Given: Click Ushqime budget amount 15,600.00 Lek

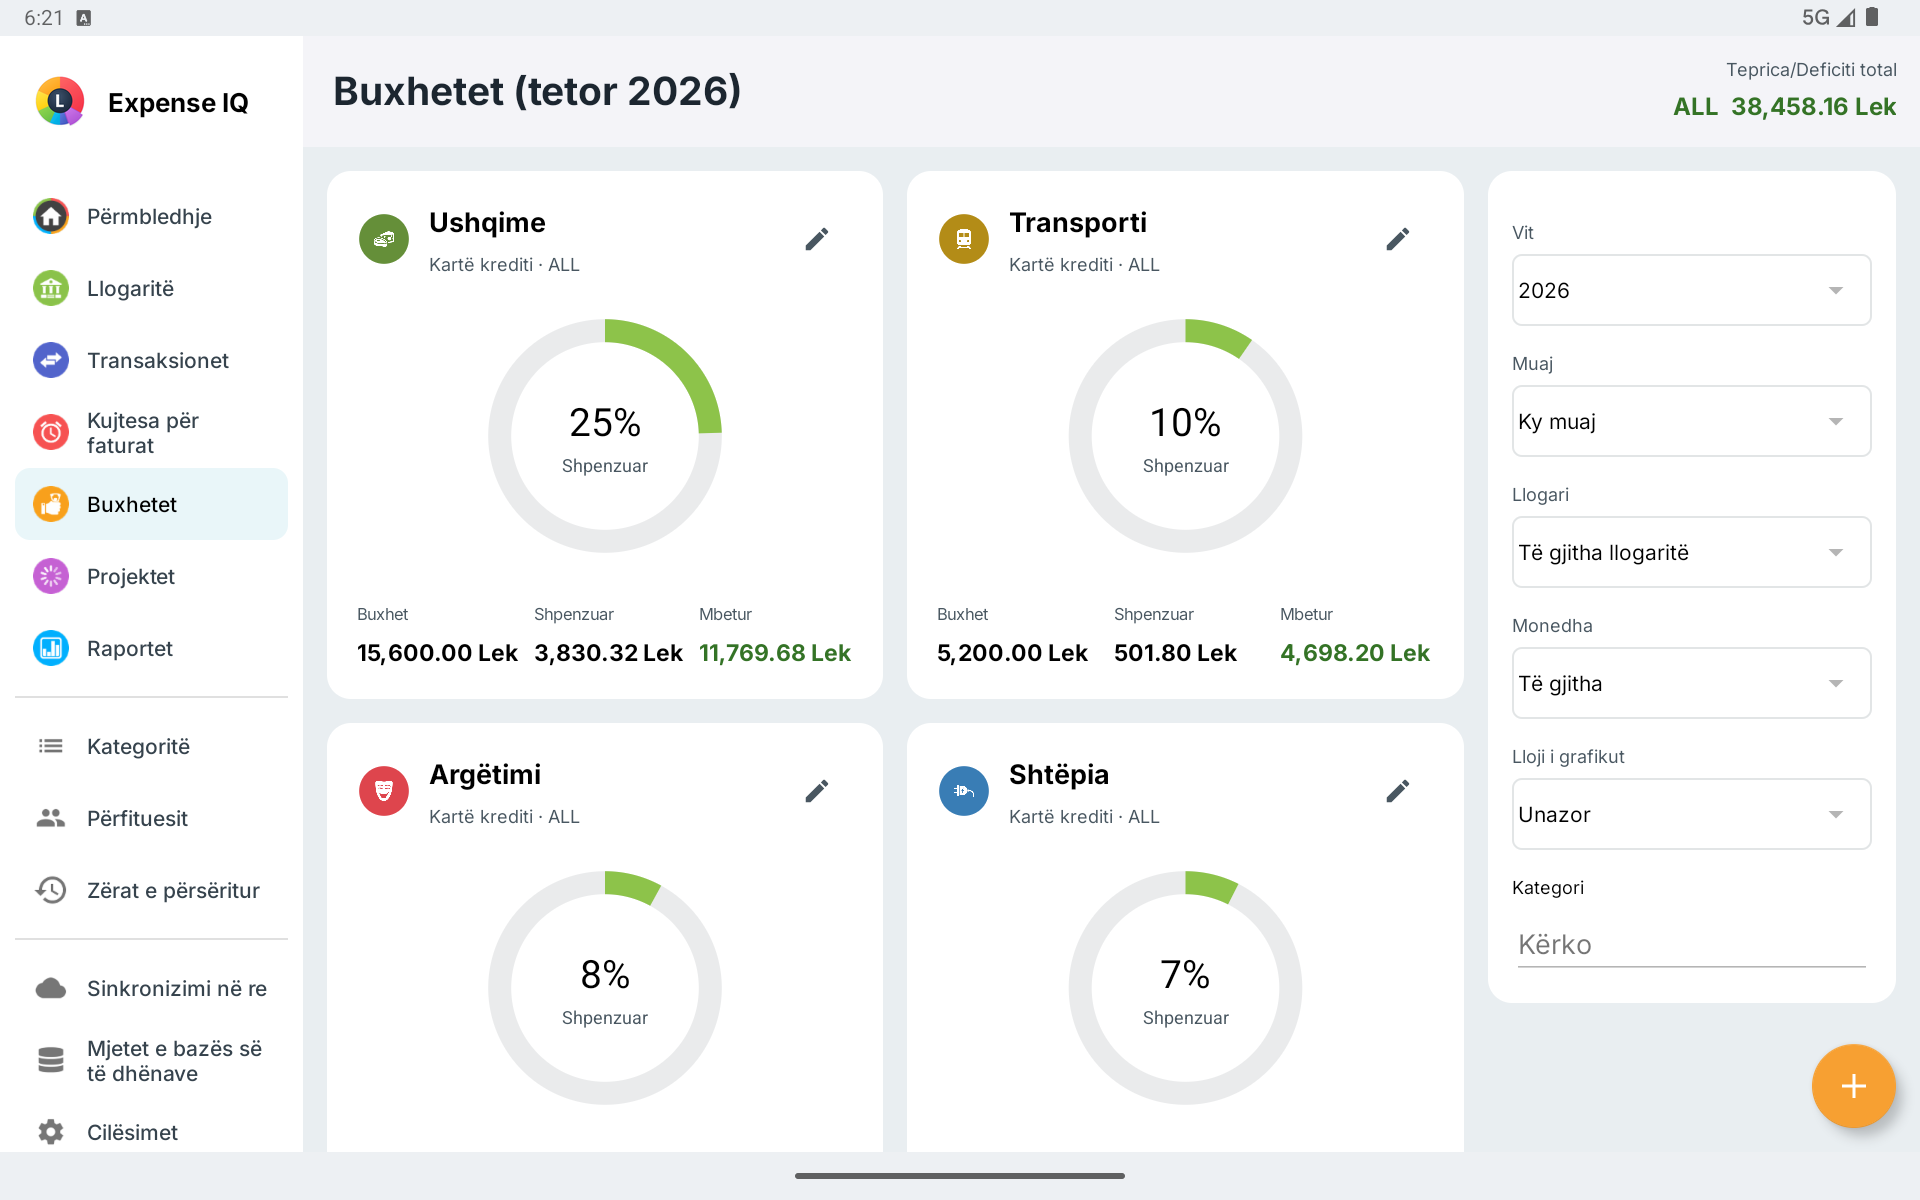Looking at the screenshot, I should click(x=437, y=653).
